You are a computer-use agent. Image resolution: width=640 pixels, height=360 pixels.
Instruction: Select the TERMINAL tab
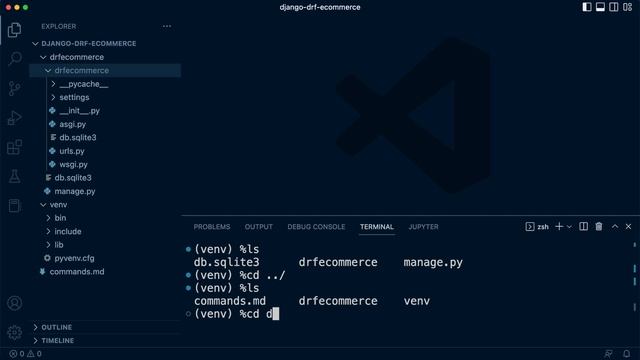click(x=377, y=227)
